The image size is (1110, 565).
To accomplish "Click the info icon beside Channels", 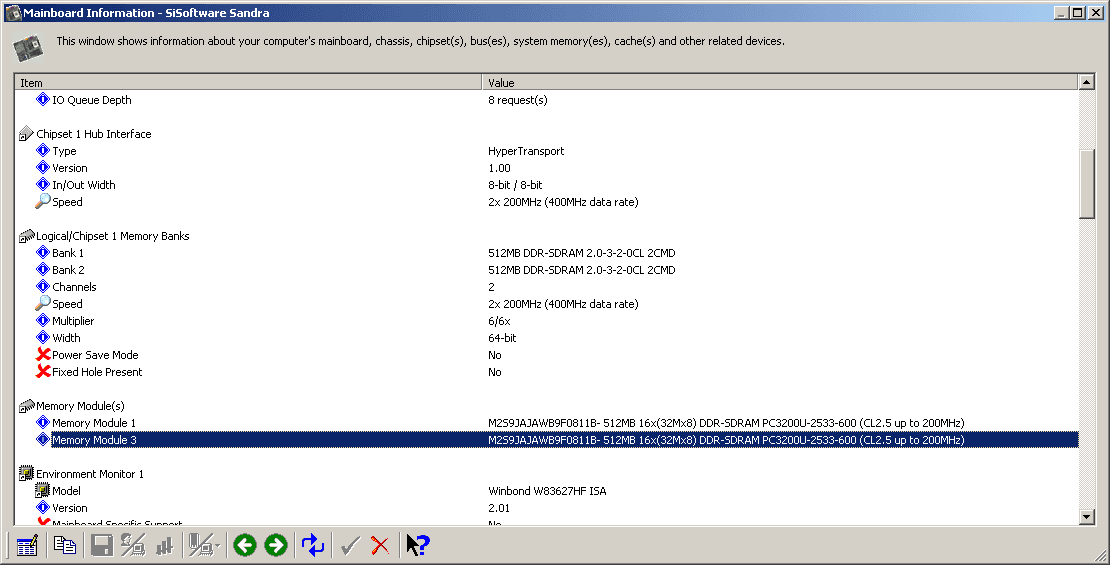I will point(42,286).
